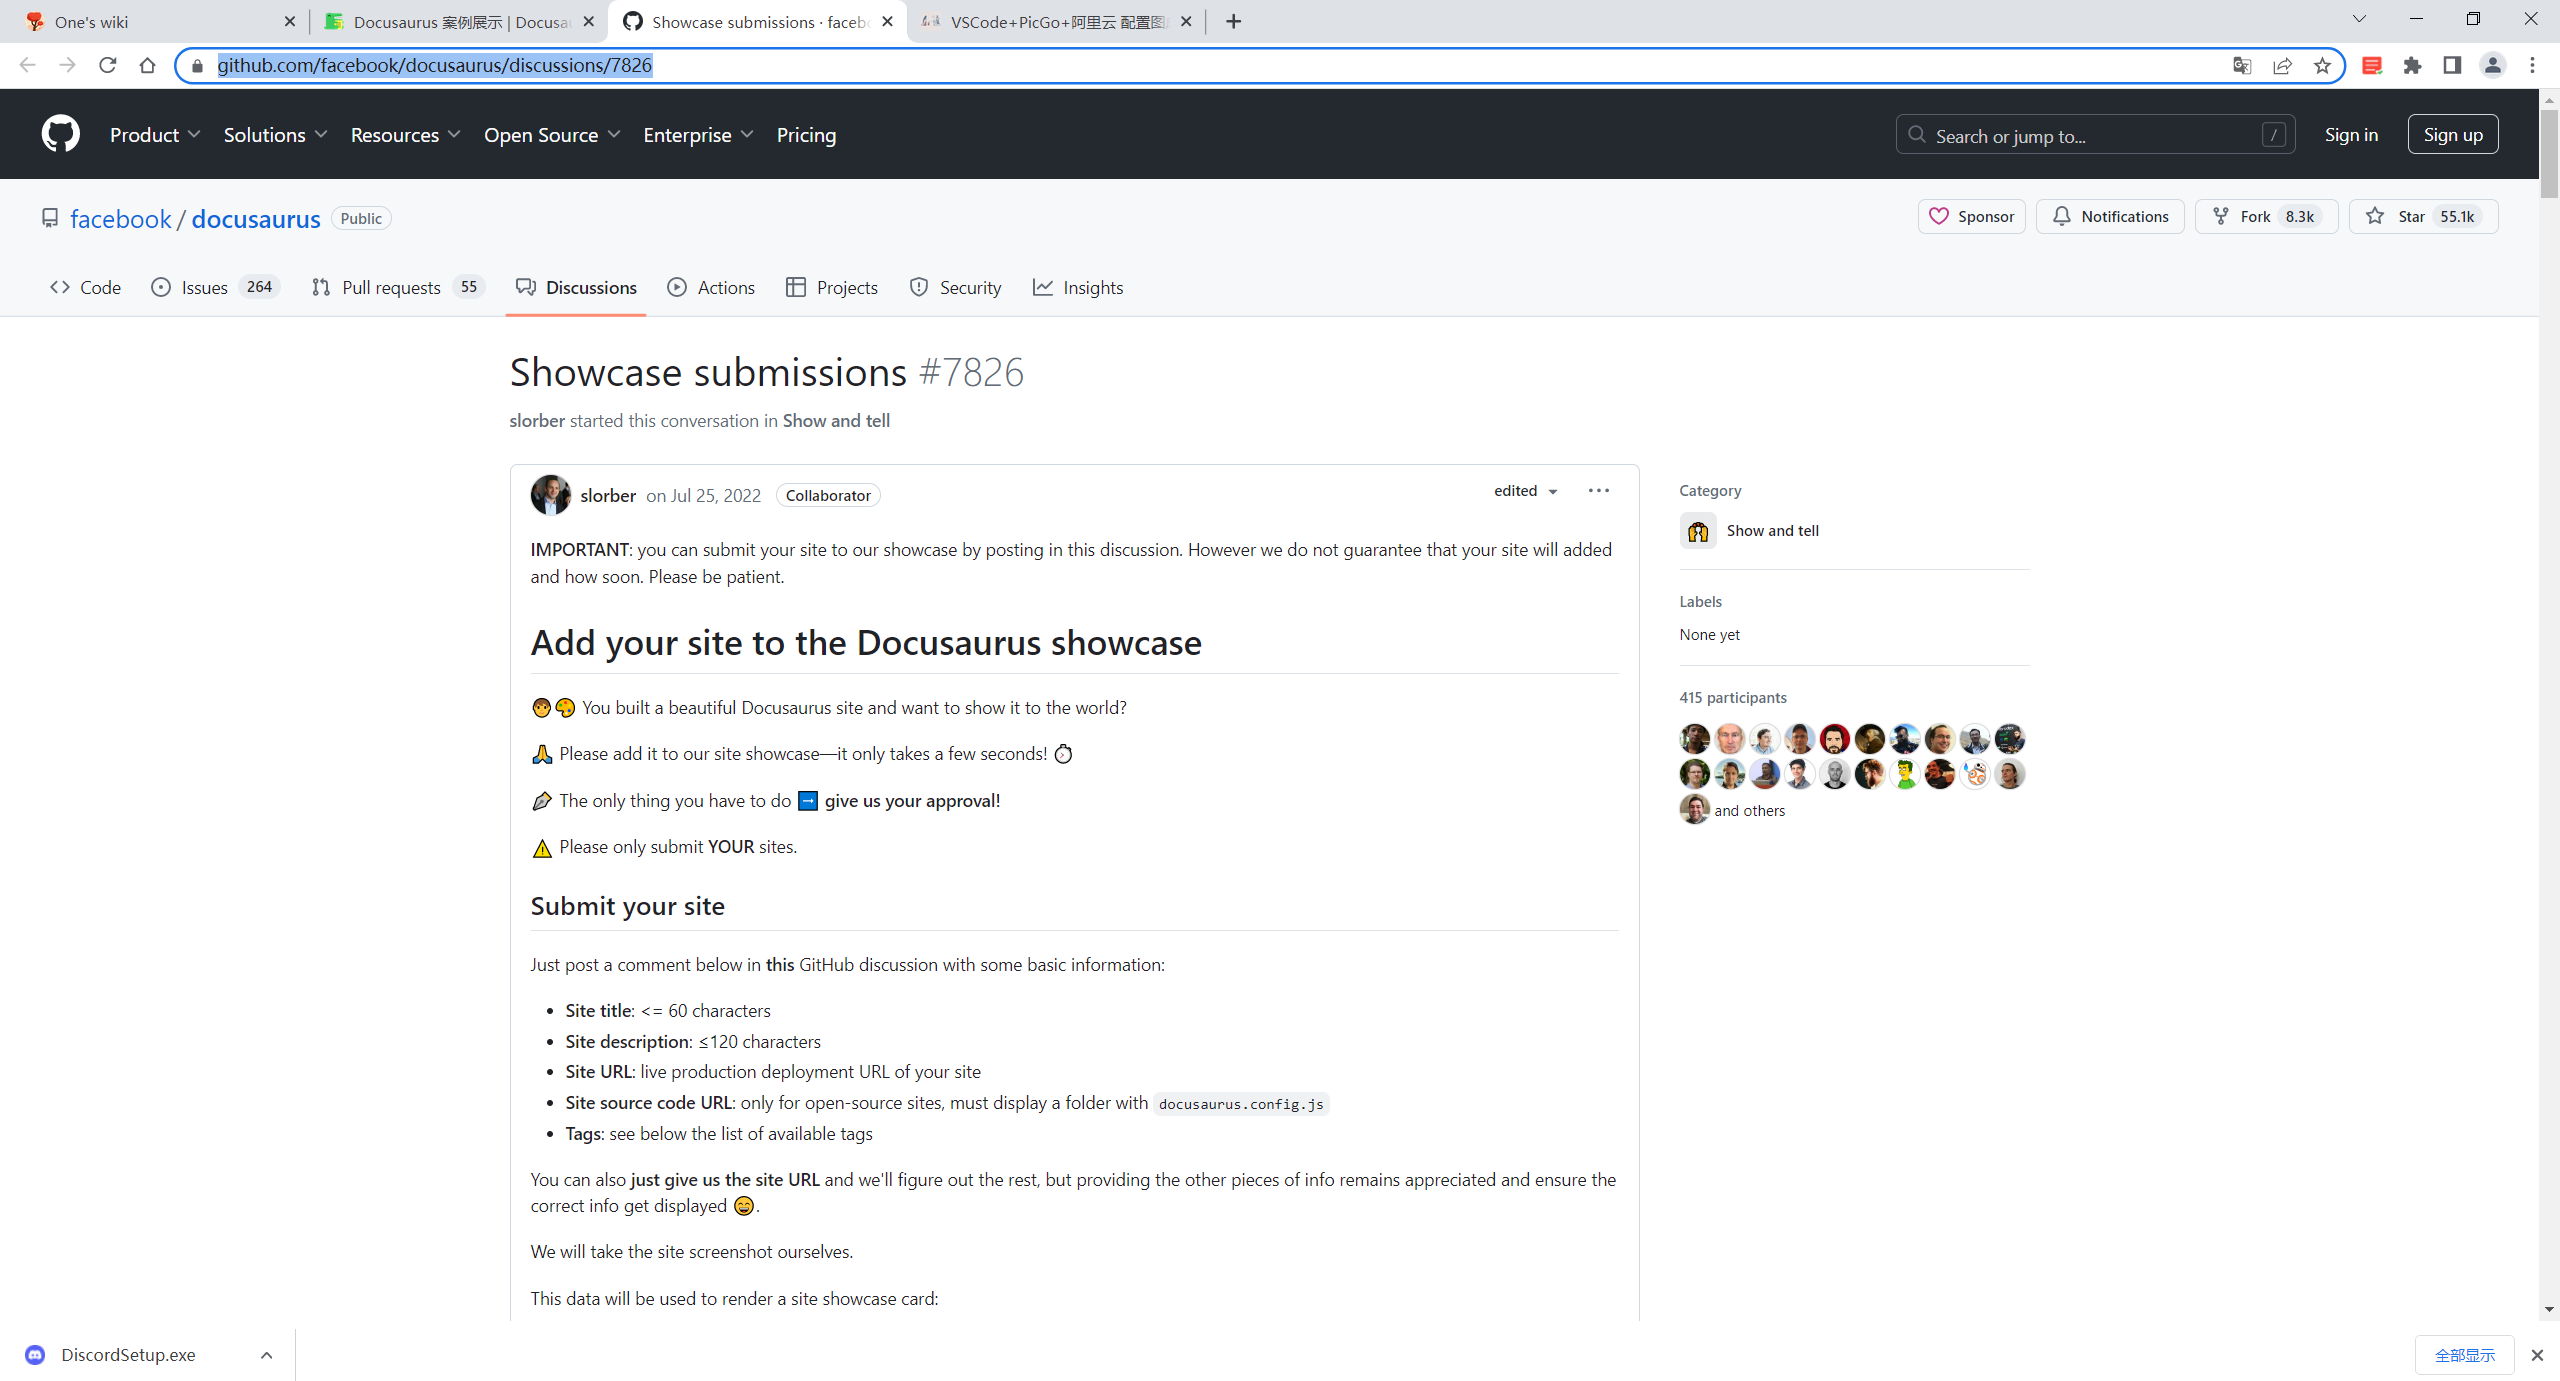Open the Projects tab
Viewport: 2560px width, 1381px height.
pyautogui.click(x=832, y=288)
